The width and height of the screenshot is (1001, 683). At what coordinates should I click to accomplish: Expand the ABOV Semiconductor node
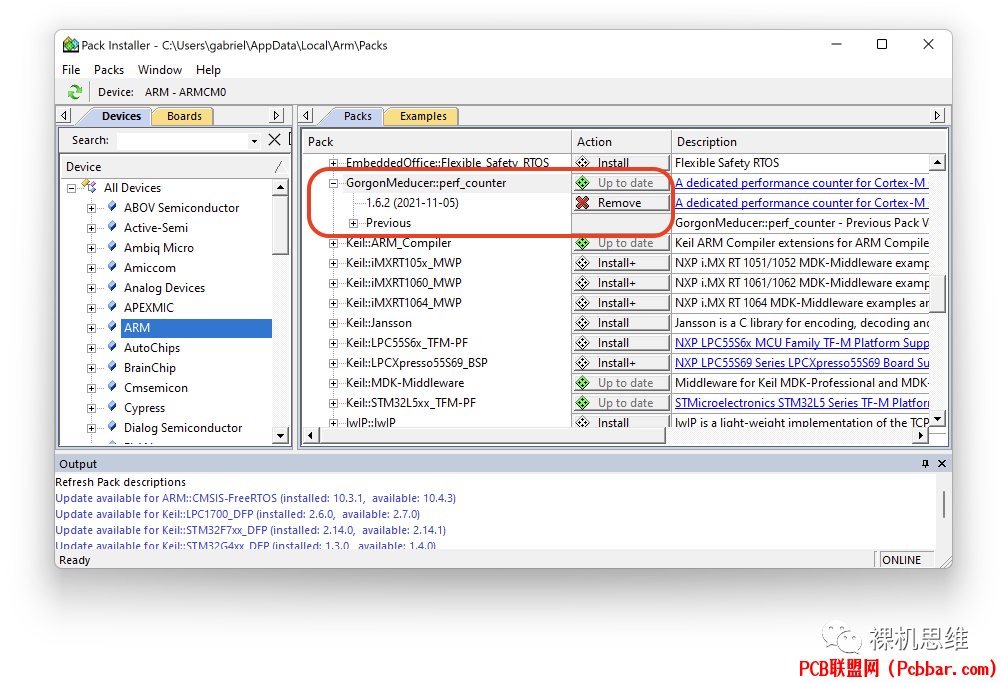pos(91,208)
